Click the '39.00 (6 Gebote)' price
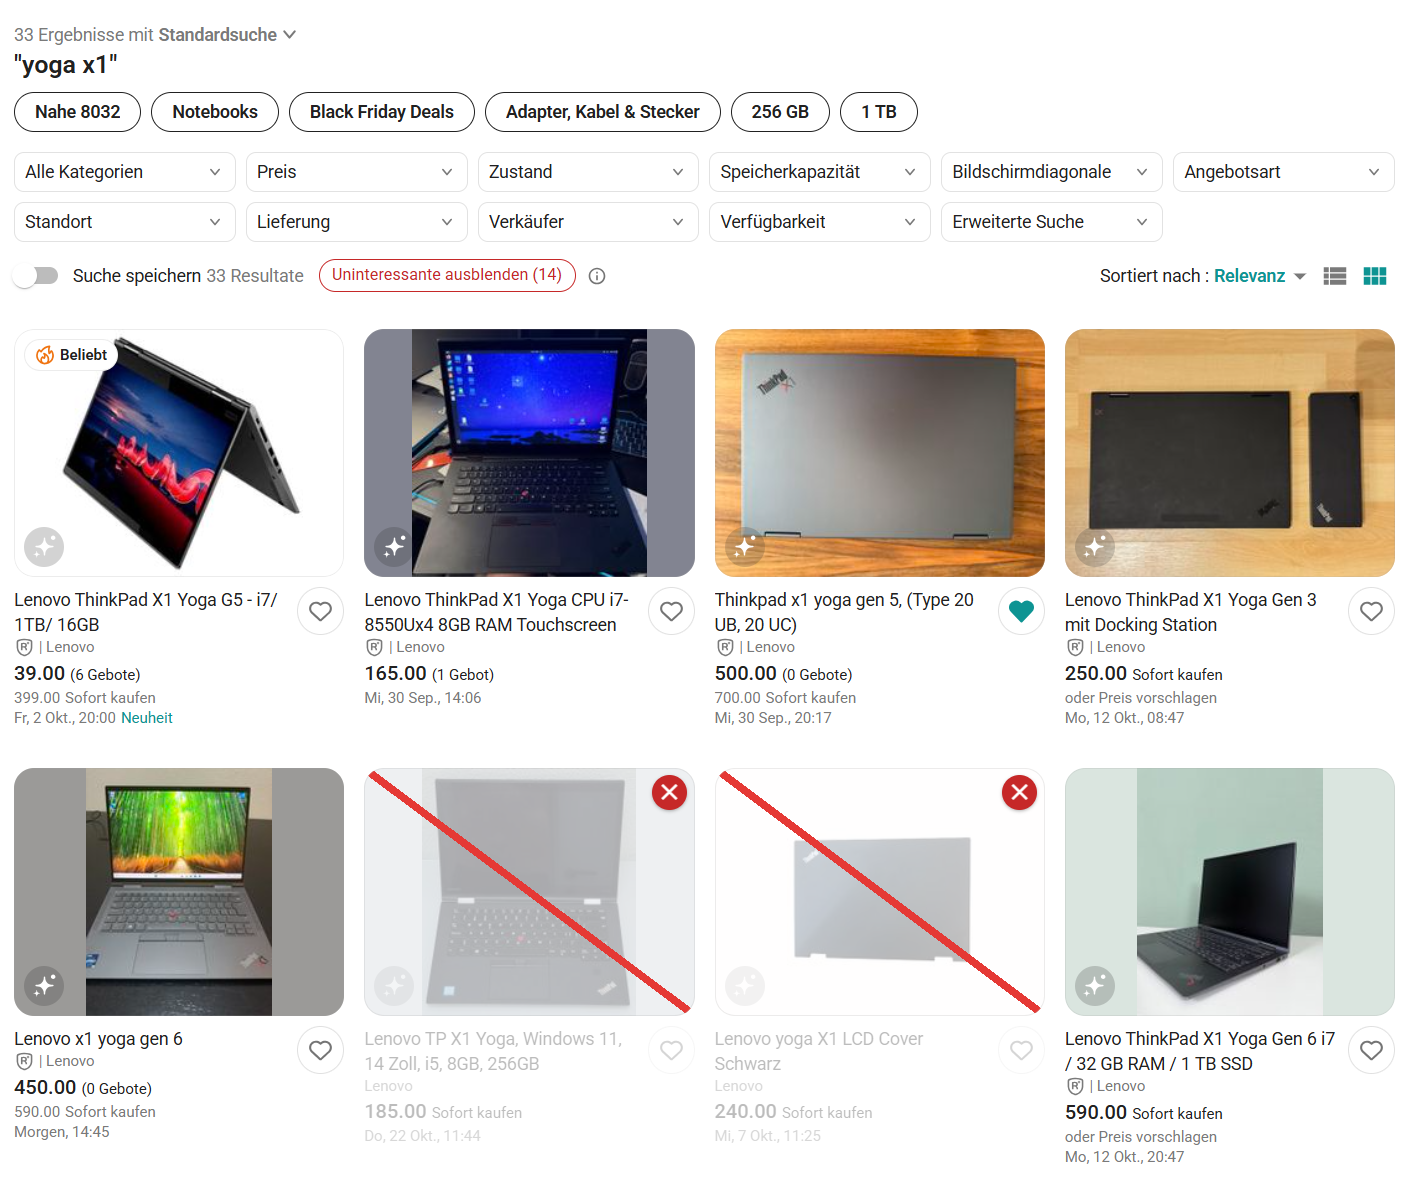 click(x=77, y=674)
